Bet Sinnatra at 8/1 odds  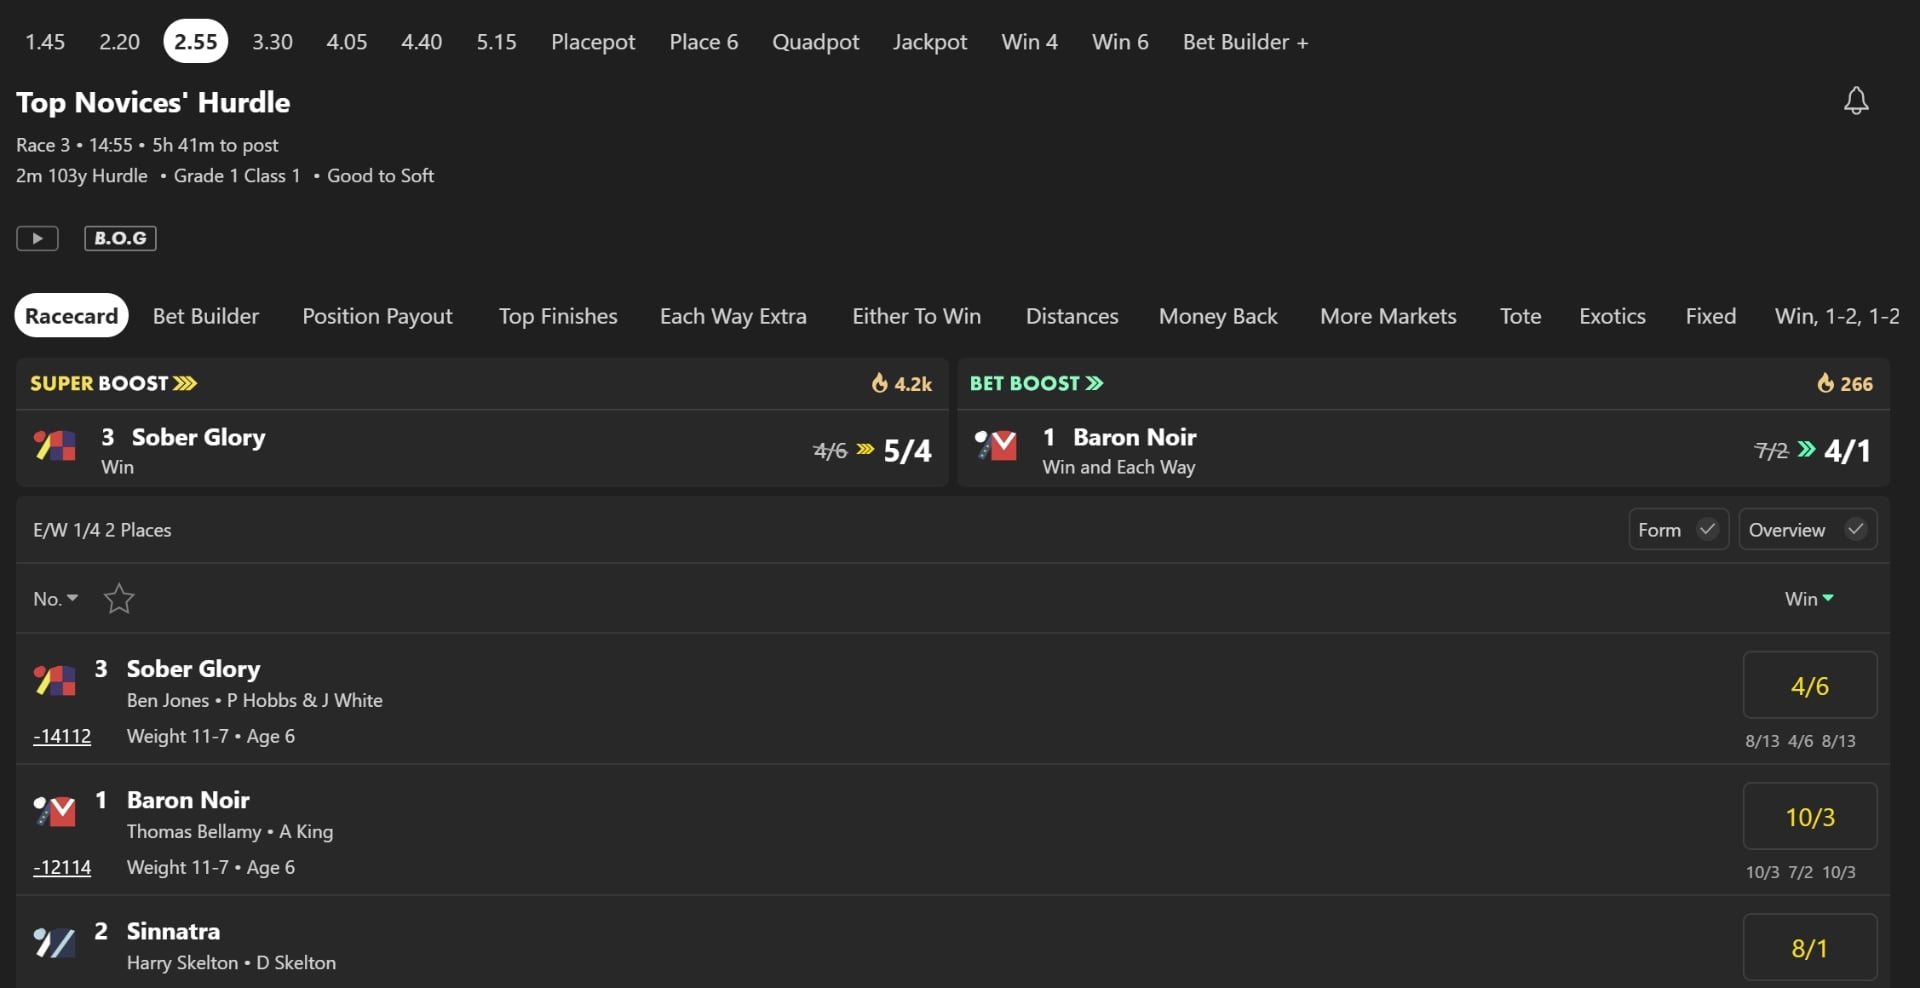1810,947
